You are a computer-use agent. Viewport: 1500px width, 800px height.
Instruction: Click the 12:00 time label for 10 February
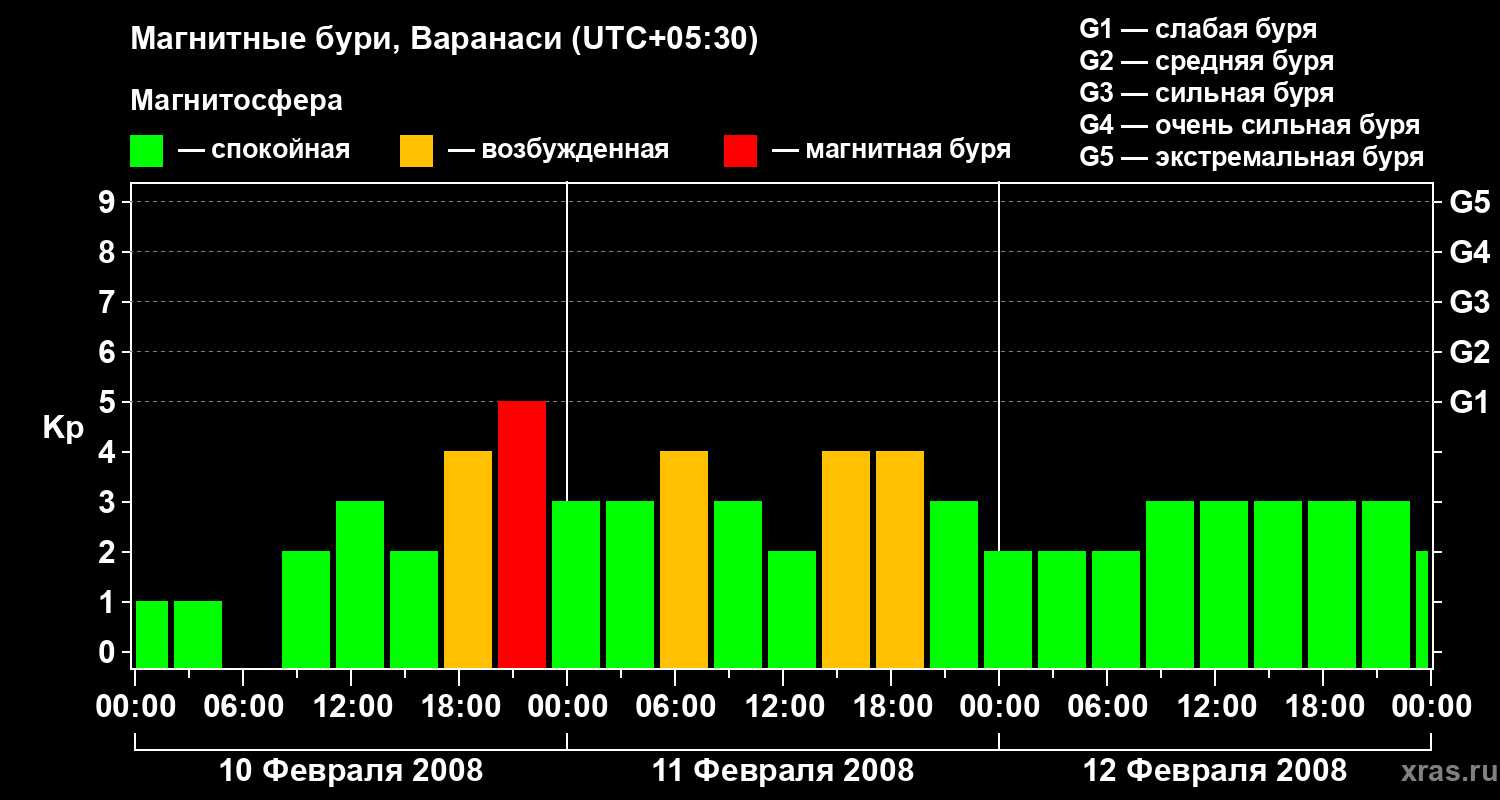click(351, 707)
